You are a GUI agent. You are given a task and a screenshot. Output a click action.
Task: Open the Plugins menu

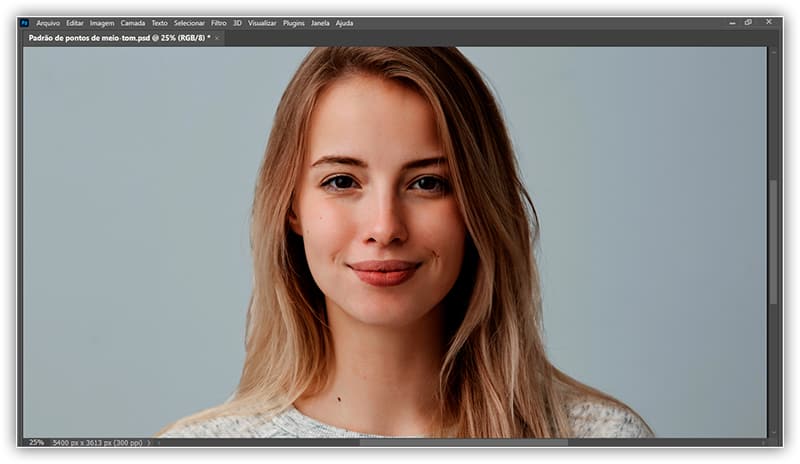click(x=293, y=23)
